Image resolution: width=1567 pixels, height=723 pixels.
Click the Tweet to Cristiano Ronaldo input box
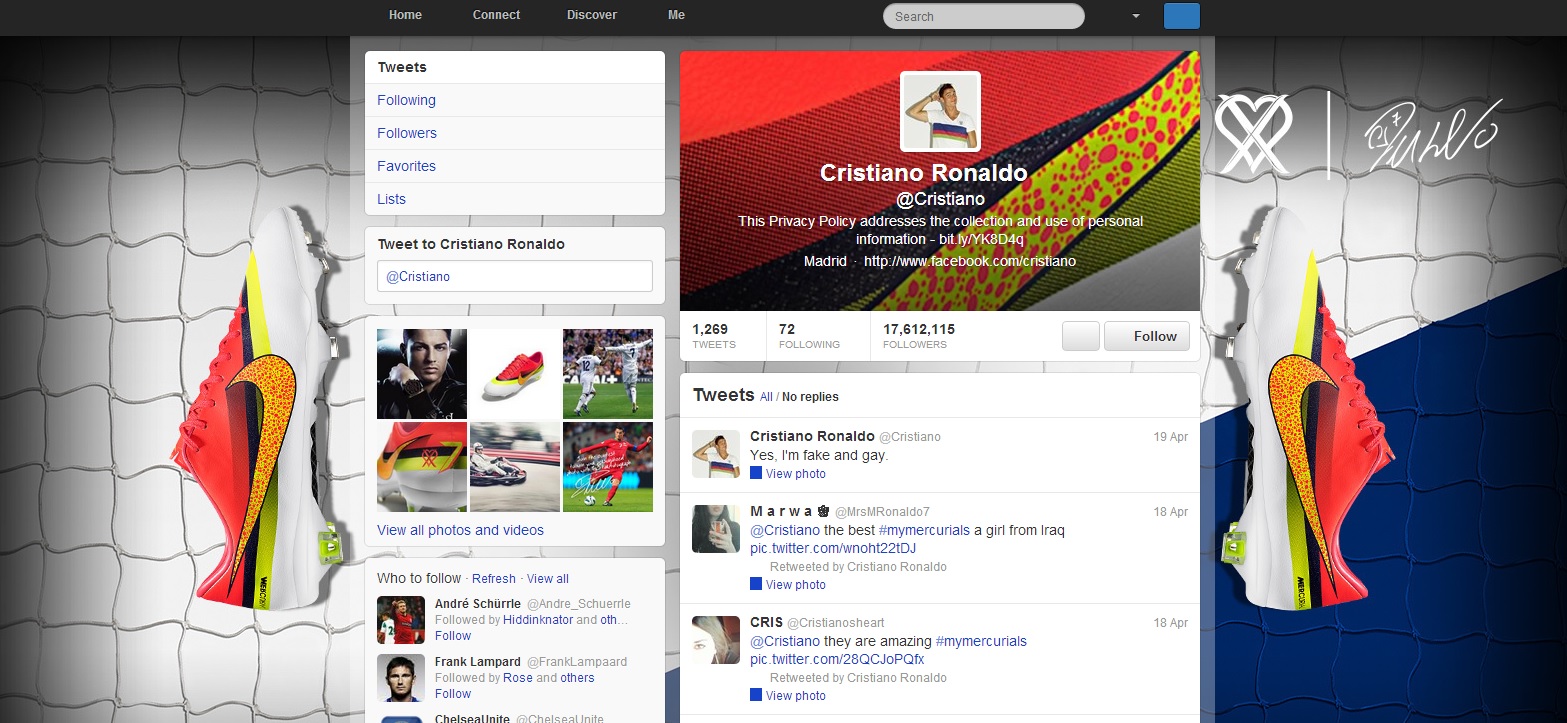pos(515,276)
